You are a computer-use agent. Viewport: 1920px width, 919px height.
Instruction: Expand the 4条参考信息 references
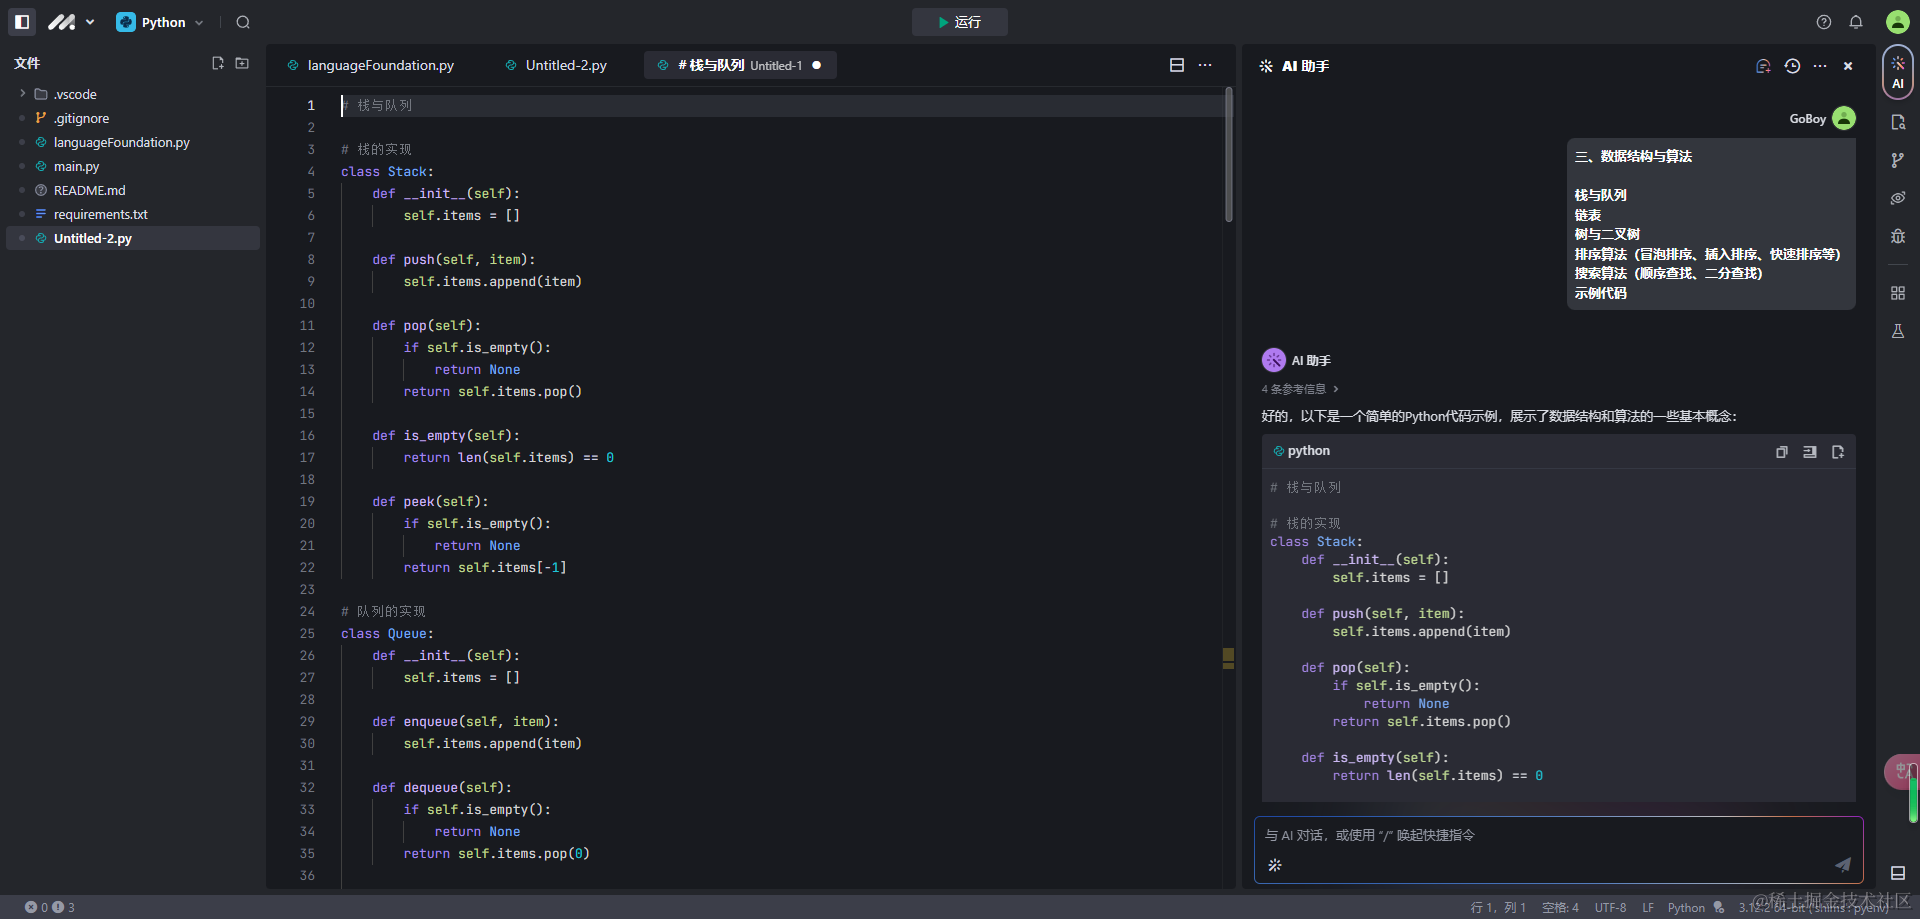pyautogui.click(x=1300, y=389)
